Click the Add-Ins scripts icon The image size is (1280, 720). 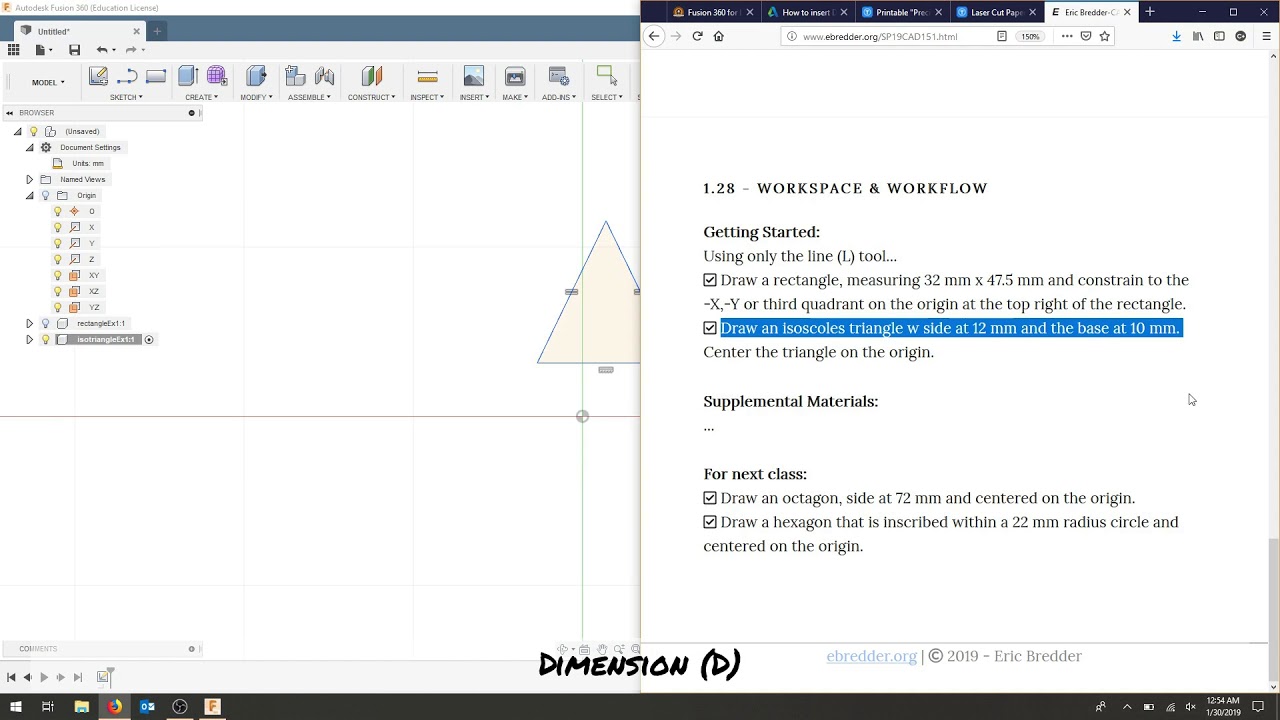559,76
